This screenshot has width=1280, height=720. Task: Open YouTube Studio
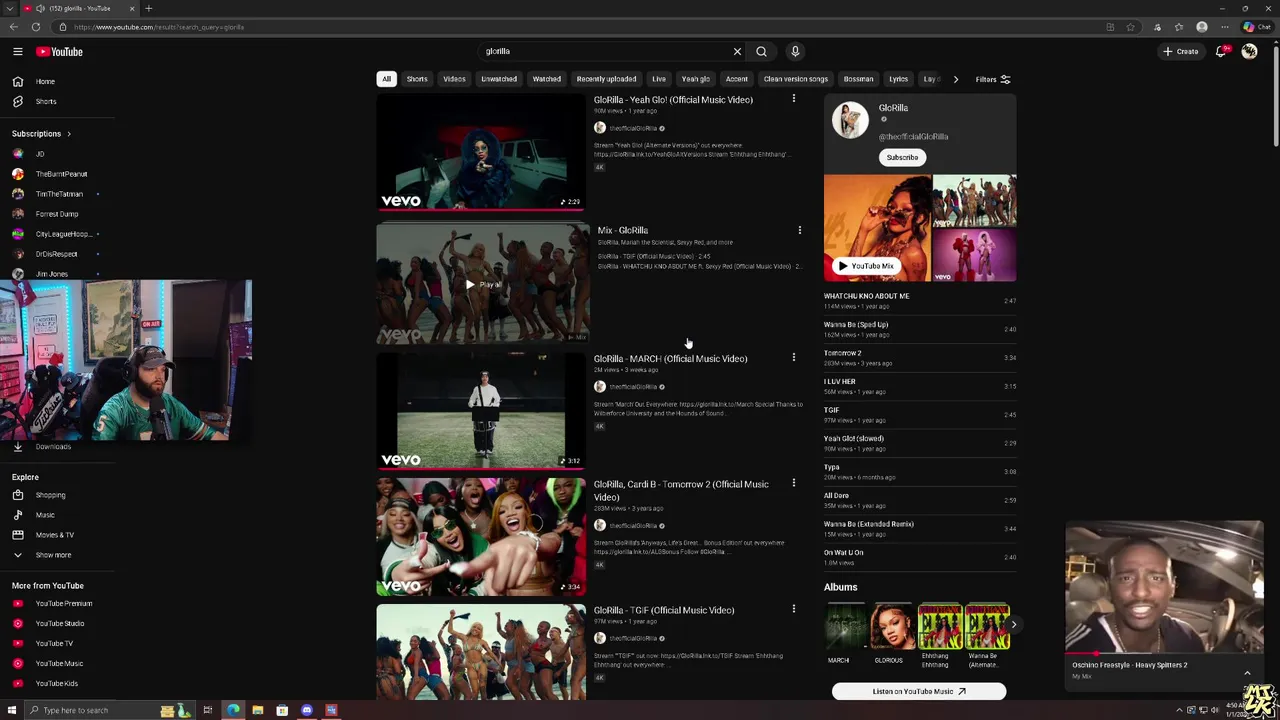[60, 623]
